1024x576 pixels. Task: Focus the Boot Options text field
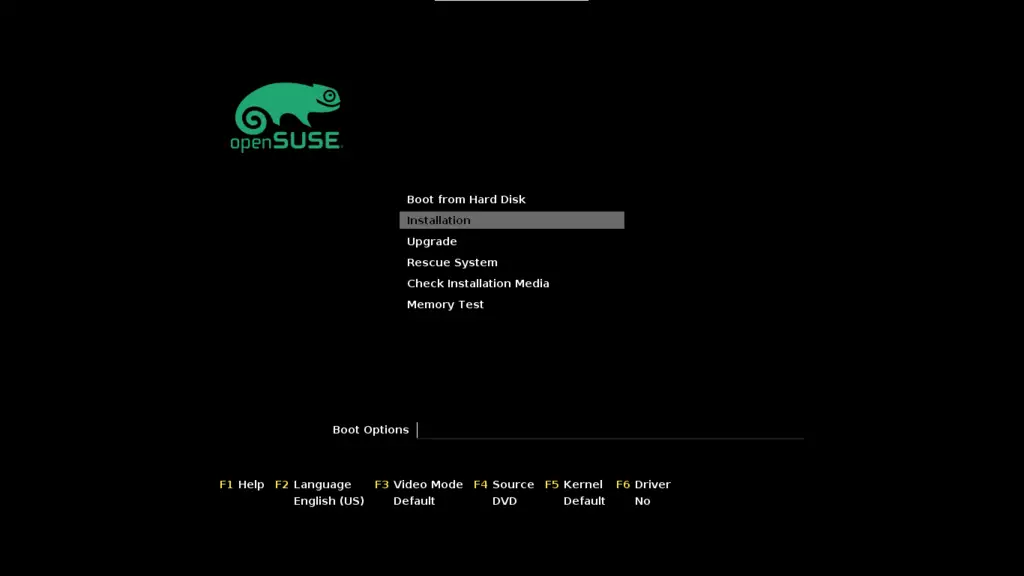coord(610,429)
